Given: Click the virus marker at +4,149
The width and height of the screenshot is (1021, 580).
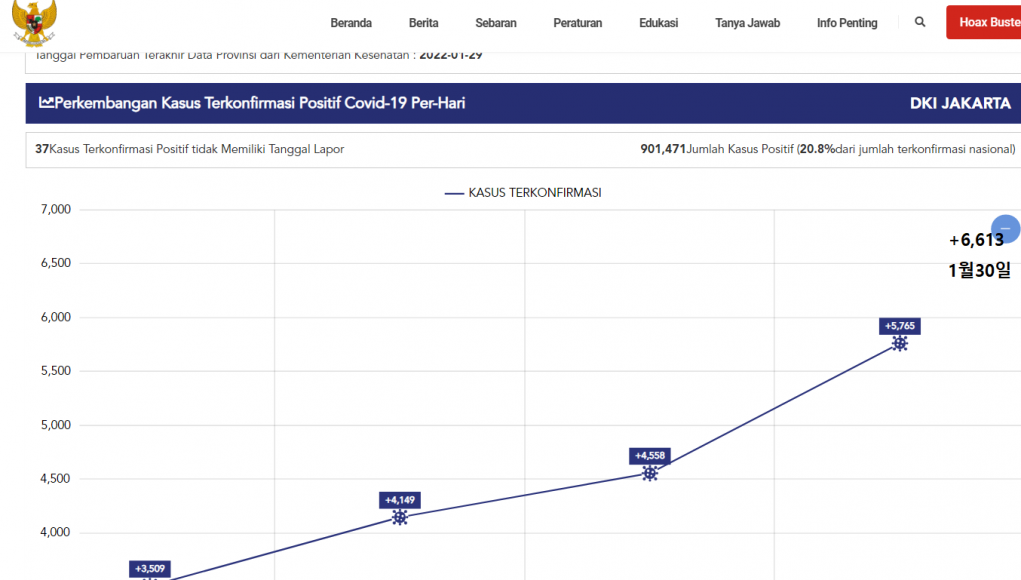Looking at the screenshot, I should [400, 517].
